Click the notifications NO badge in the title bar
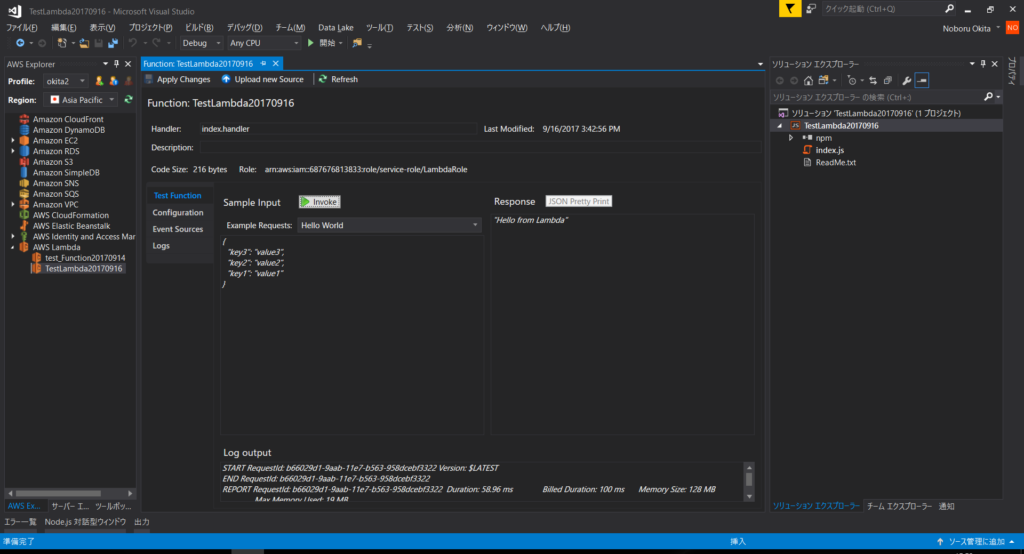Screen dimensions: 1024x554 [1013, 28]
